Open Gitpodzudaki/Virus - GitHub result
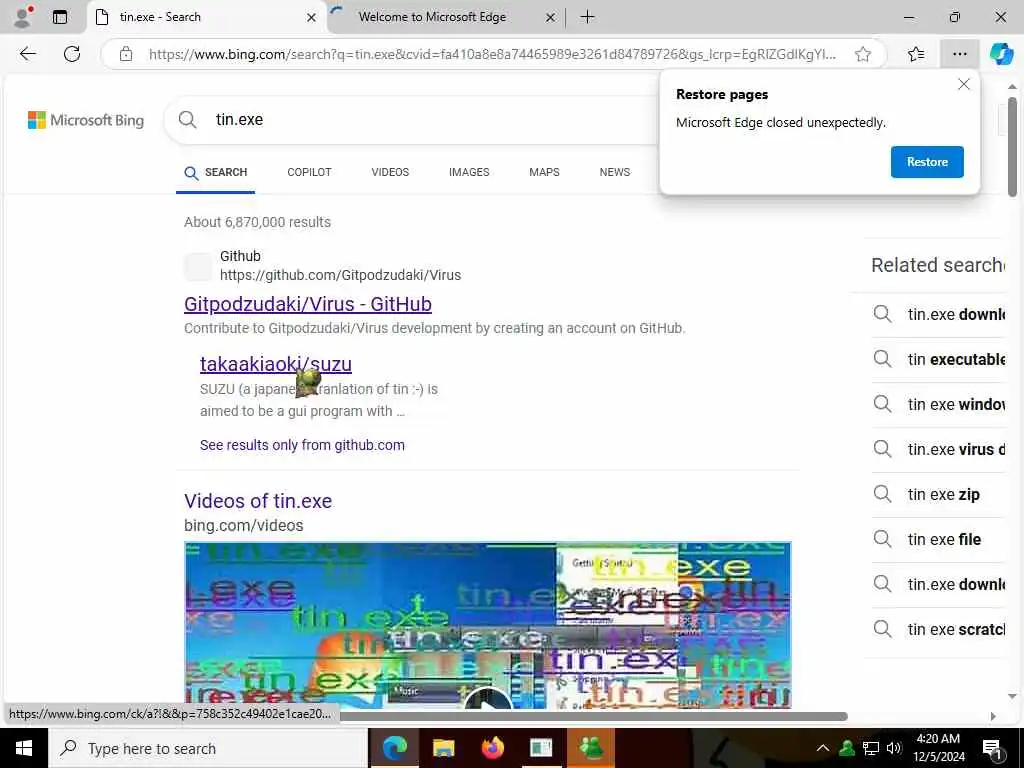 point(308,304)
